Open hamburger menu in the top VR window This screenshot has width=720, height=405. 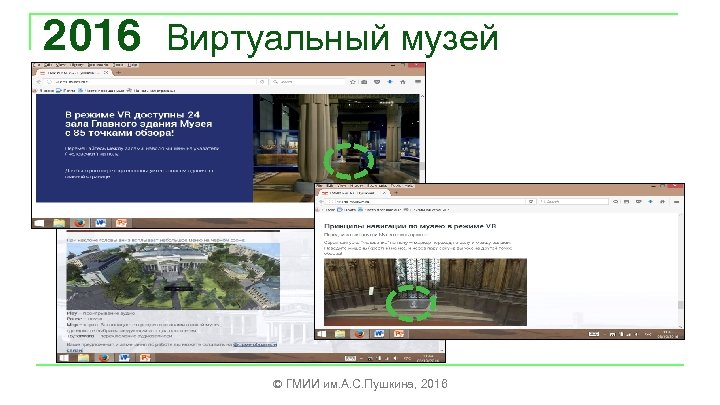point(417,82)
